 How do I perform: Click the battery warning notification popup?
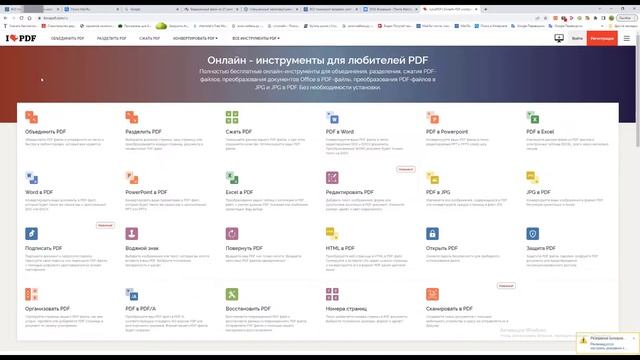click(x=608, y=343)
